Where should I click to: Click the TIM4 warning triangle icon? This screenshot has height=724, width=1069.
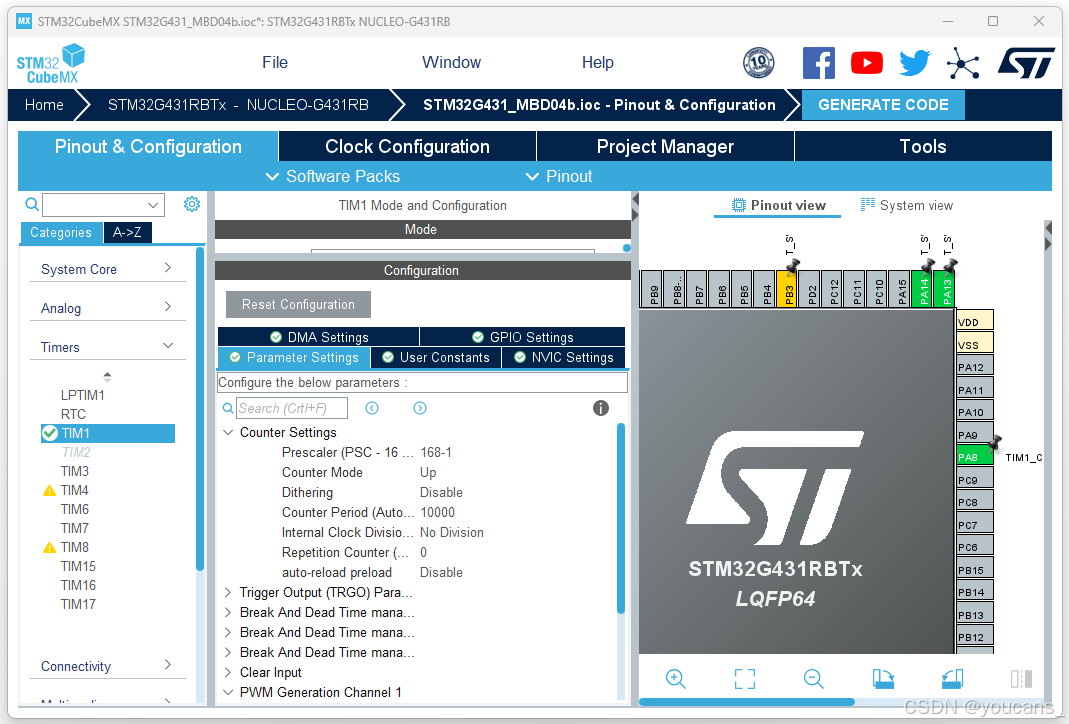tap(49, 490)
